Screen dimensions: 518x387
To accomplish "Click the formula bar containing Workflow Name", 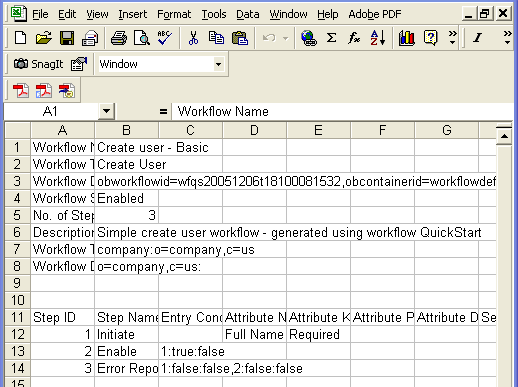I will click(342, 111).
